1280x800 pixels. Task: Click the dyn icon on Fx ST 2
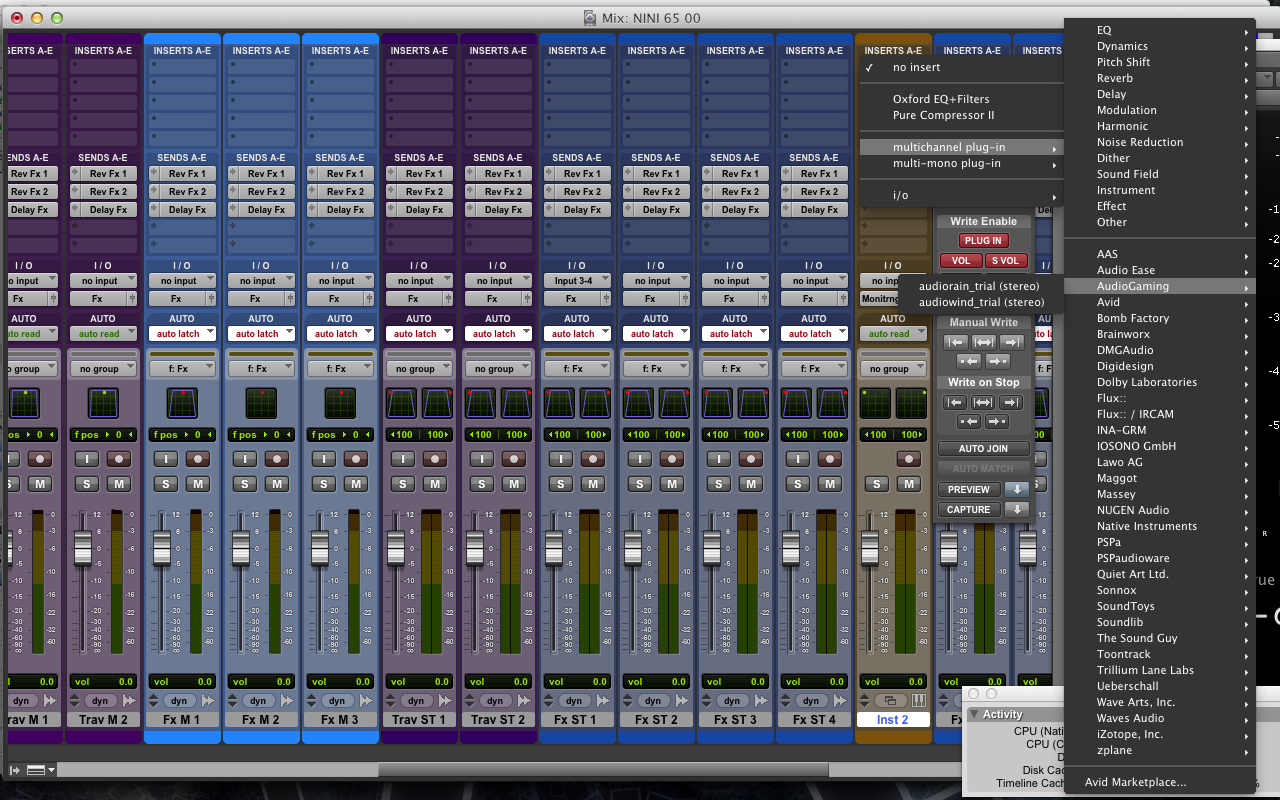tap(654, 701)
